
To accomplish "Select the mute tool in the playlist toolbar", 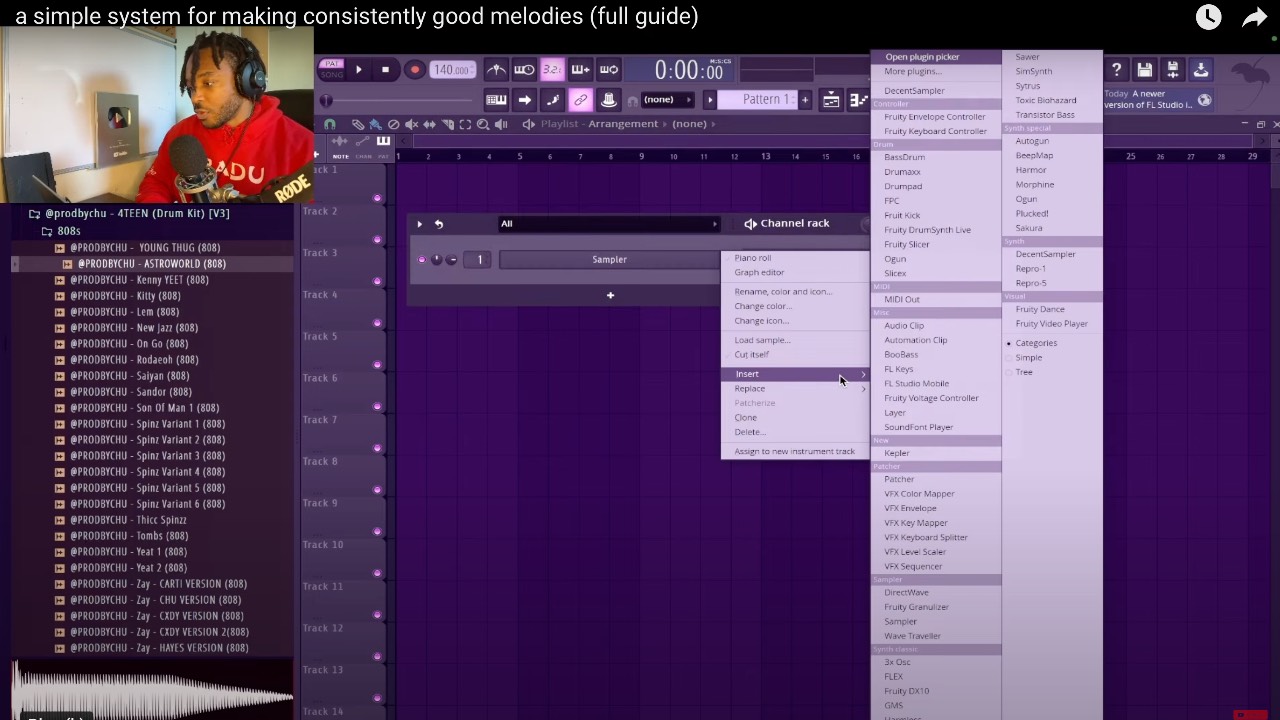I will coord(411,124).
